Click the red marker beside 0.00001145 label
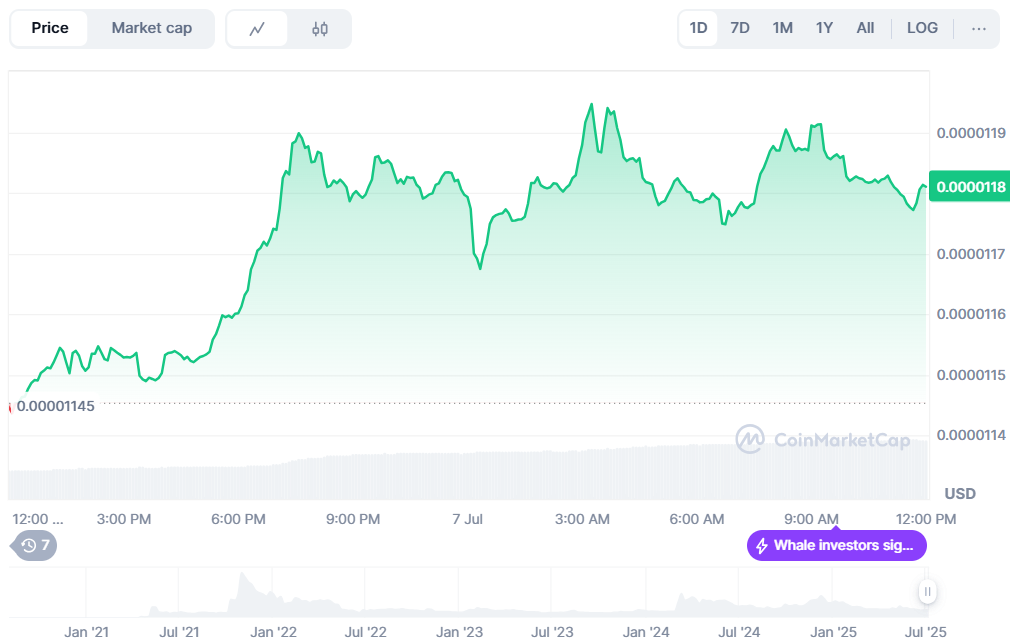1013x641 pixels. click(10, 407)
